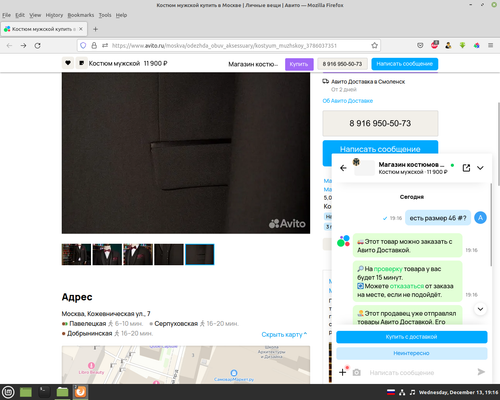The width and height of the screenshot is (500, 400).
Task: Collapse map with Скрыть карту
Action: pos(284,334)
